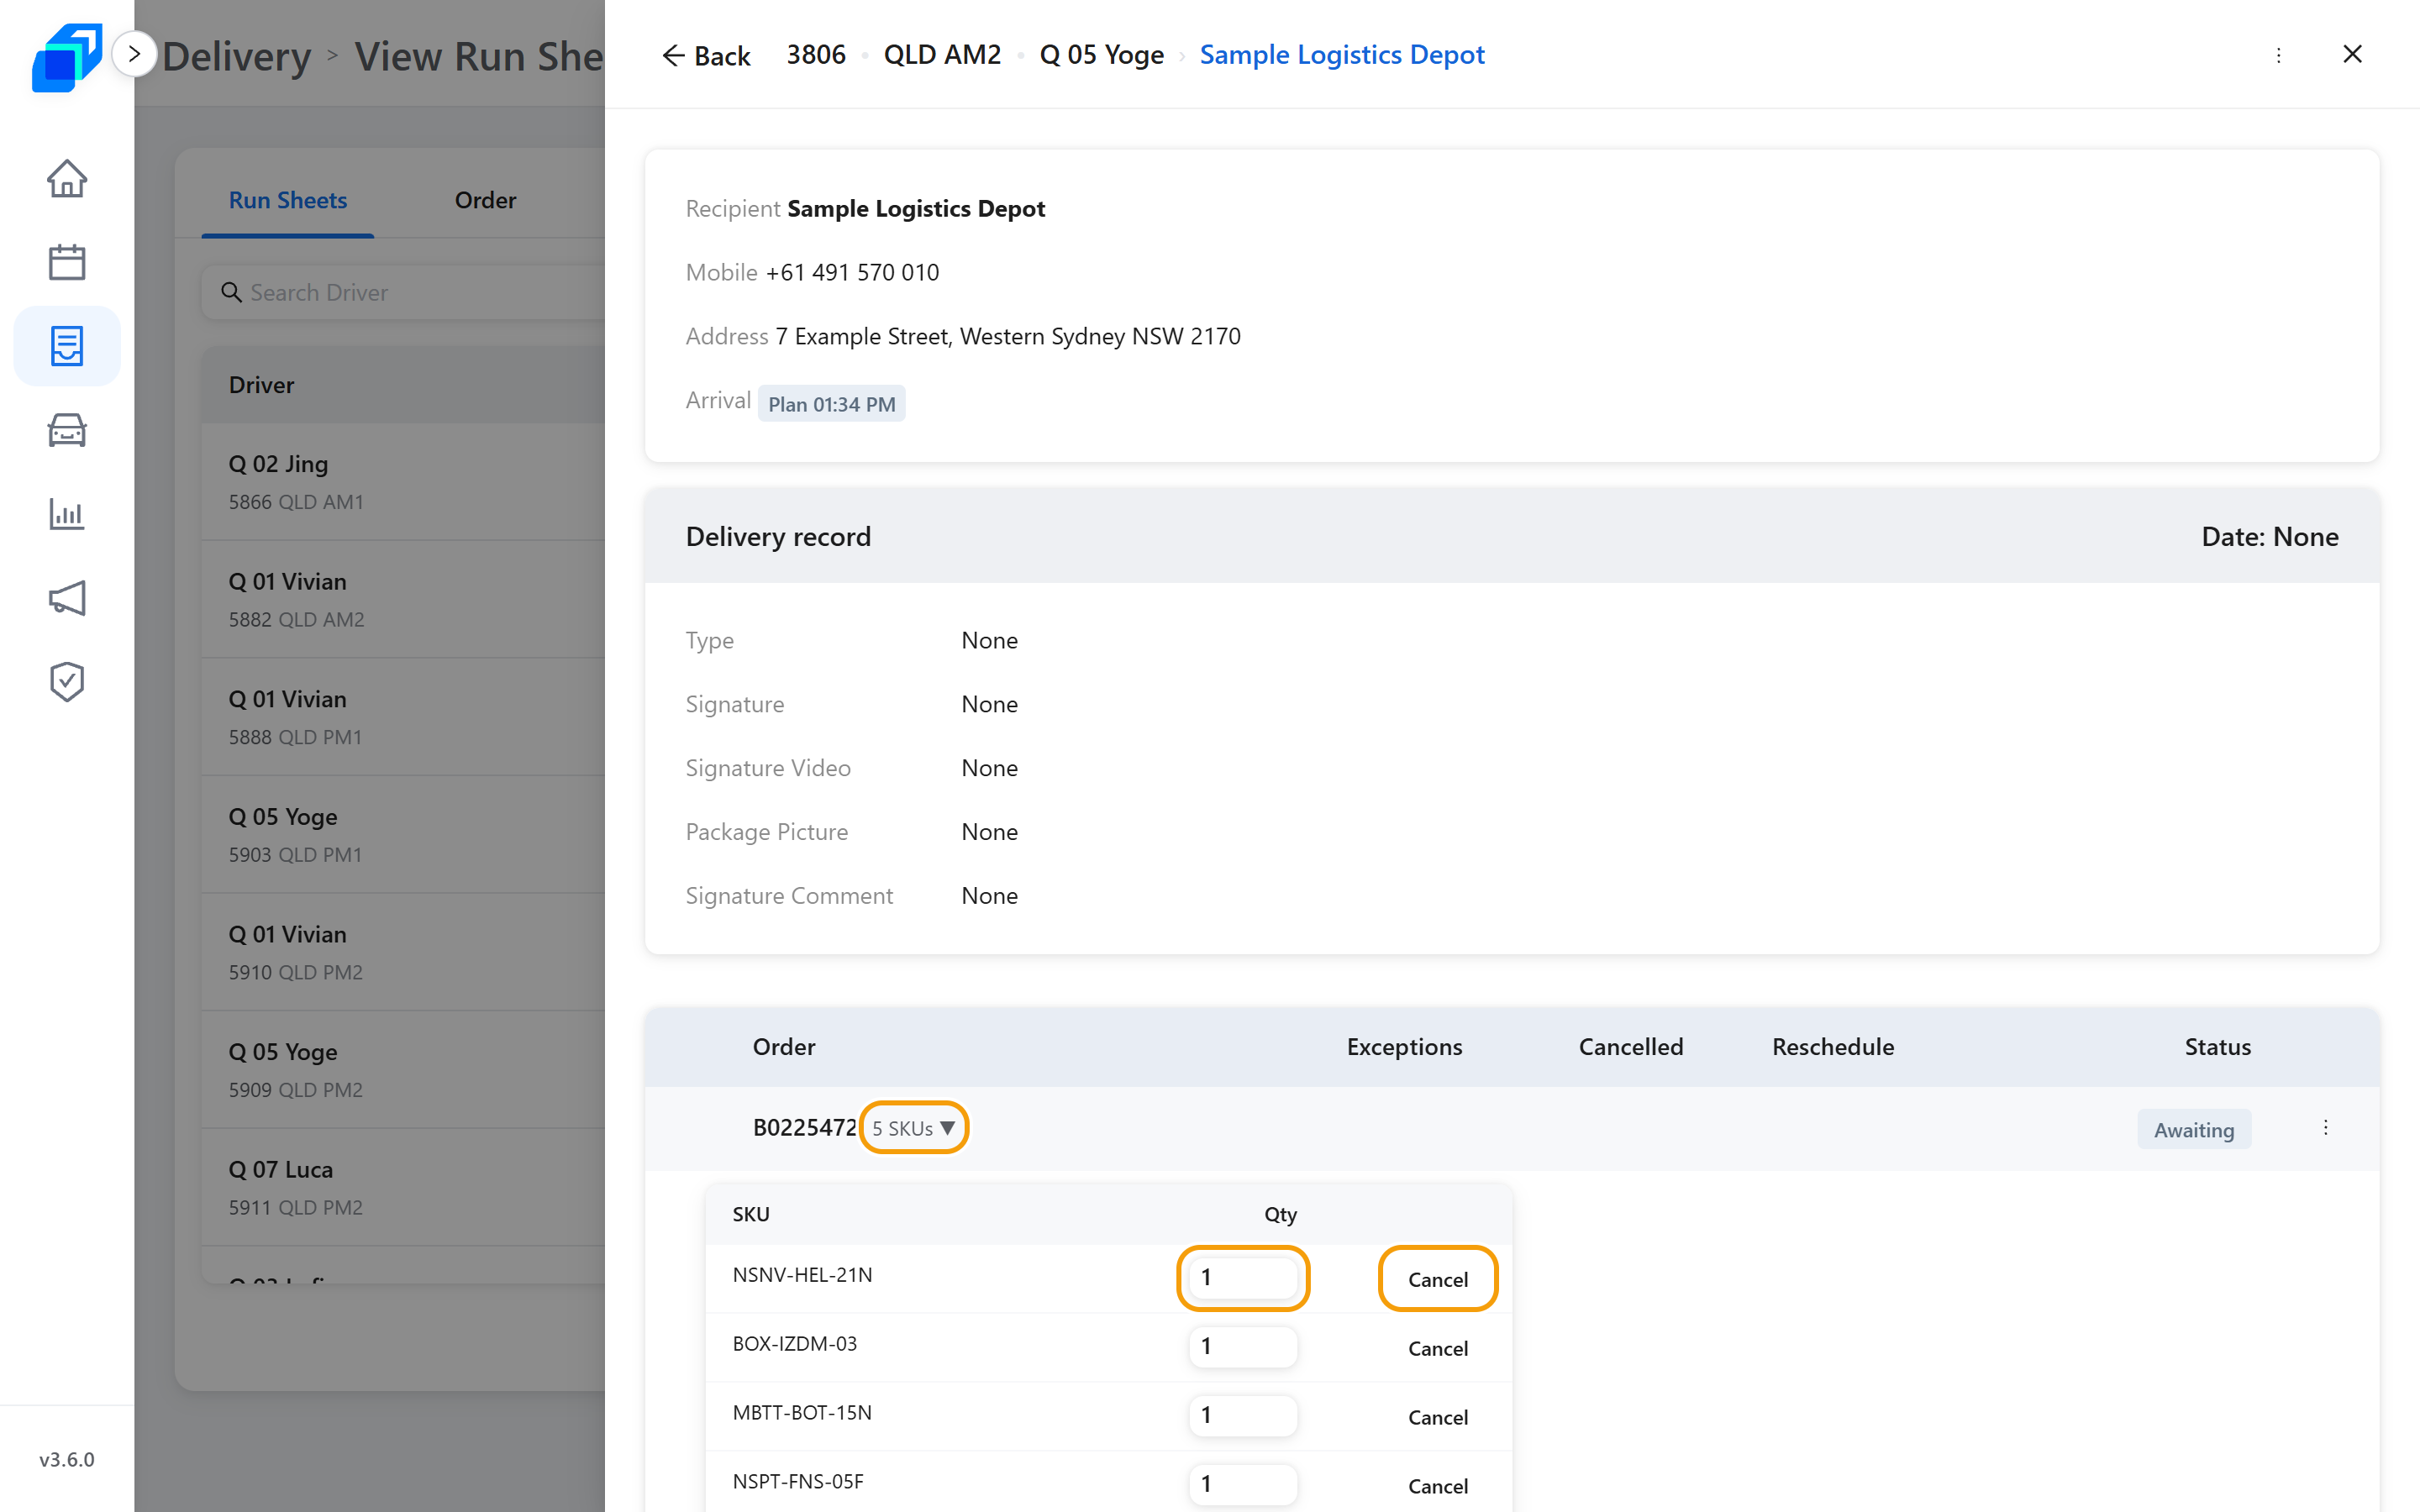Select the Run Sheet document icon
2420x1512 pixels.
coord(67,346)
